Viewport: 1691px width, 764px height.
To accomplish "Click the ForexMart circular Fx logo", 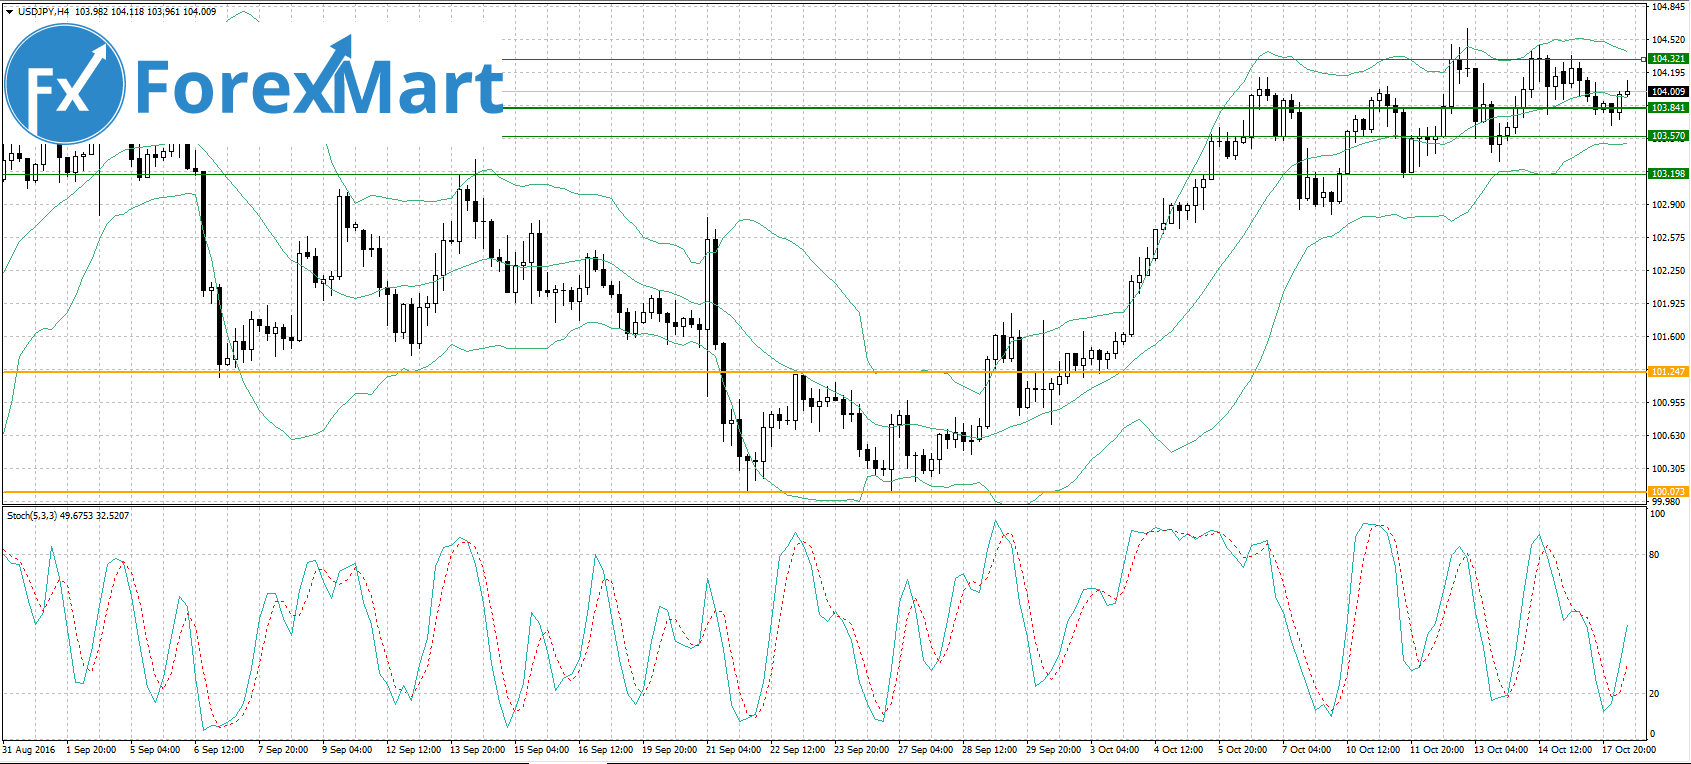I will coord(65,85).
